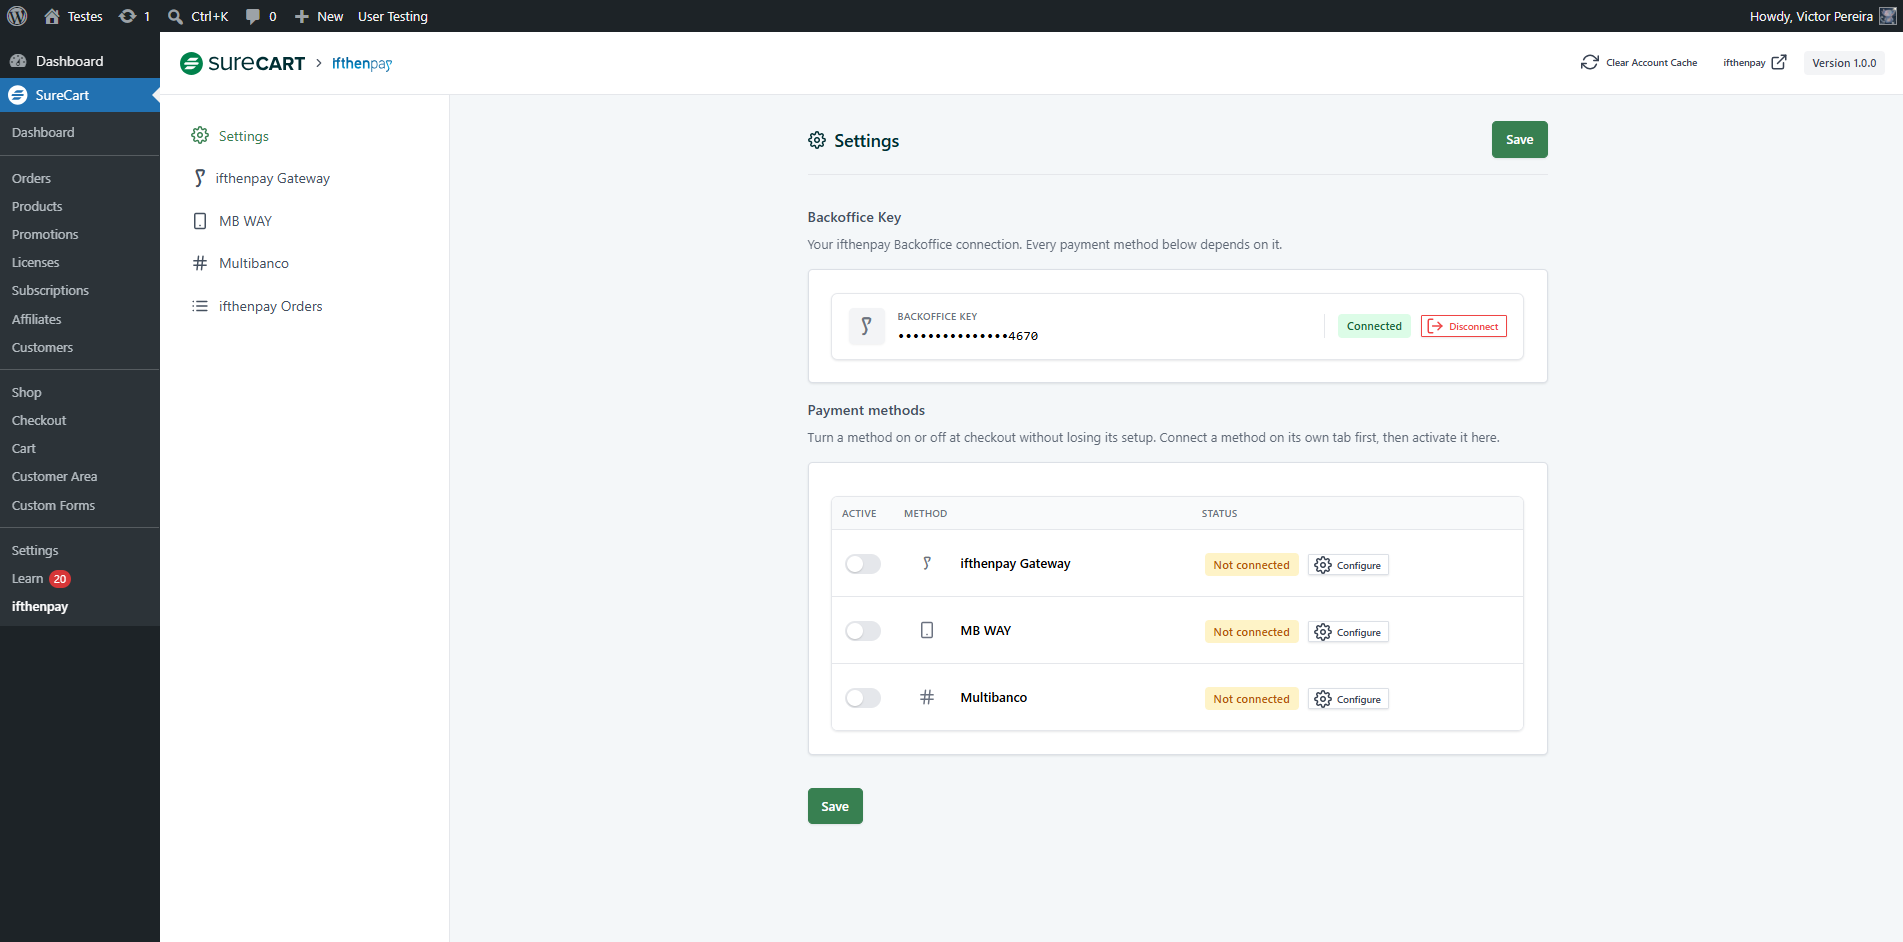Click the ifthenpay breadcrumb logo

[362, 63]
